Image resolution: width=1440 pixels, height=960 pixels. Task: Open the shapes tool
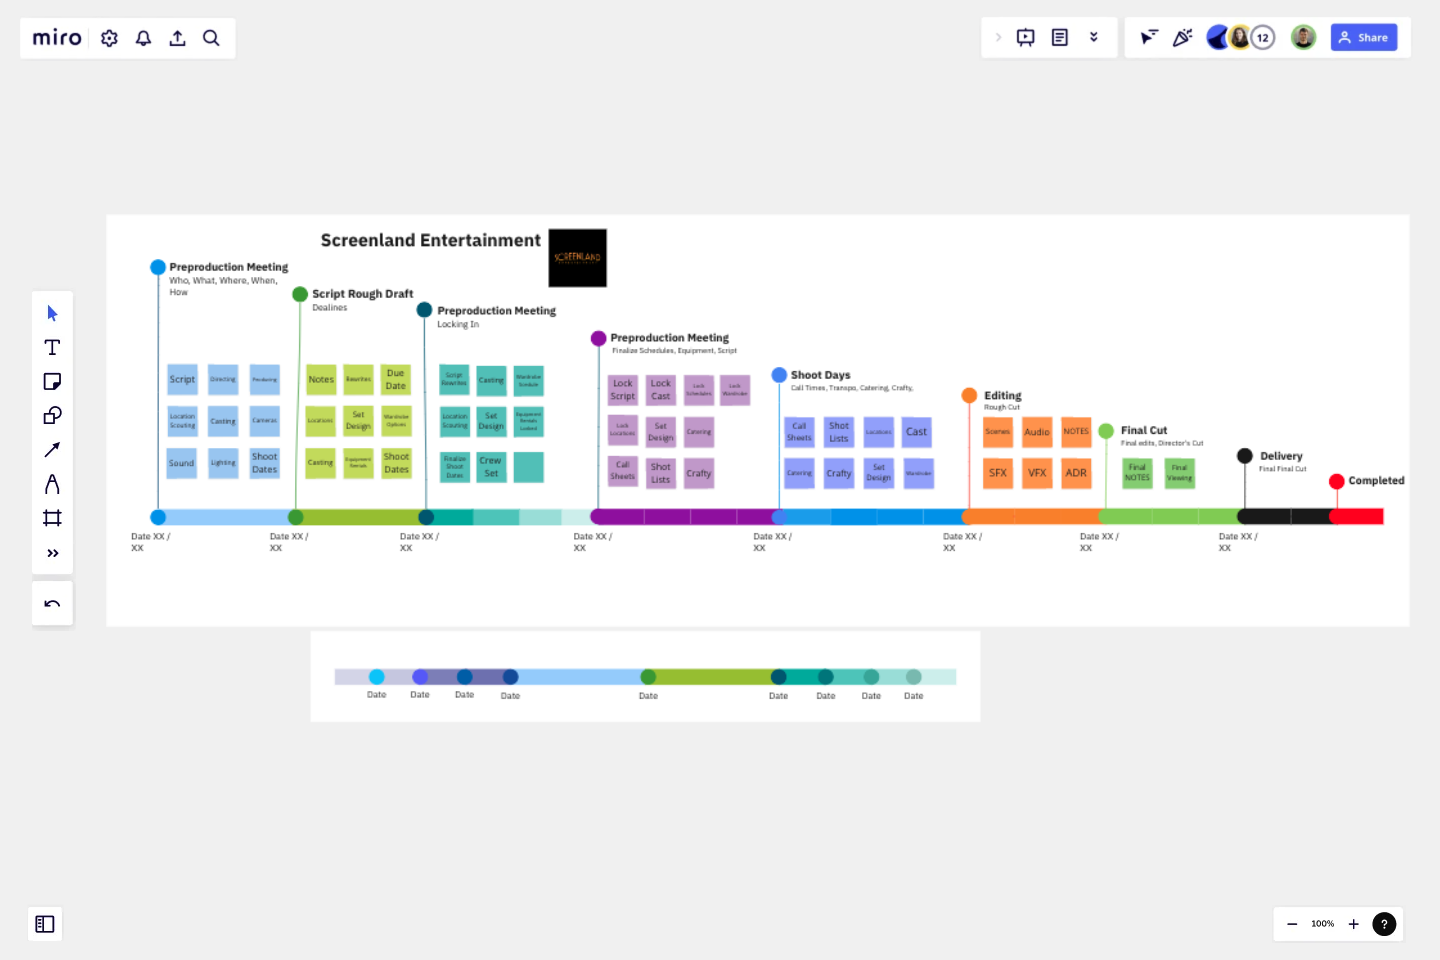(x=52, y=415)
